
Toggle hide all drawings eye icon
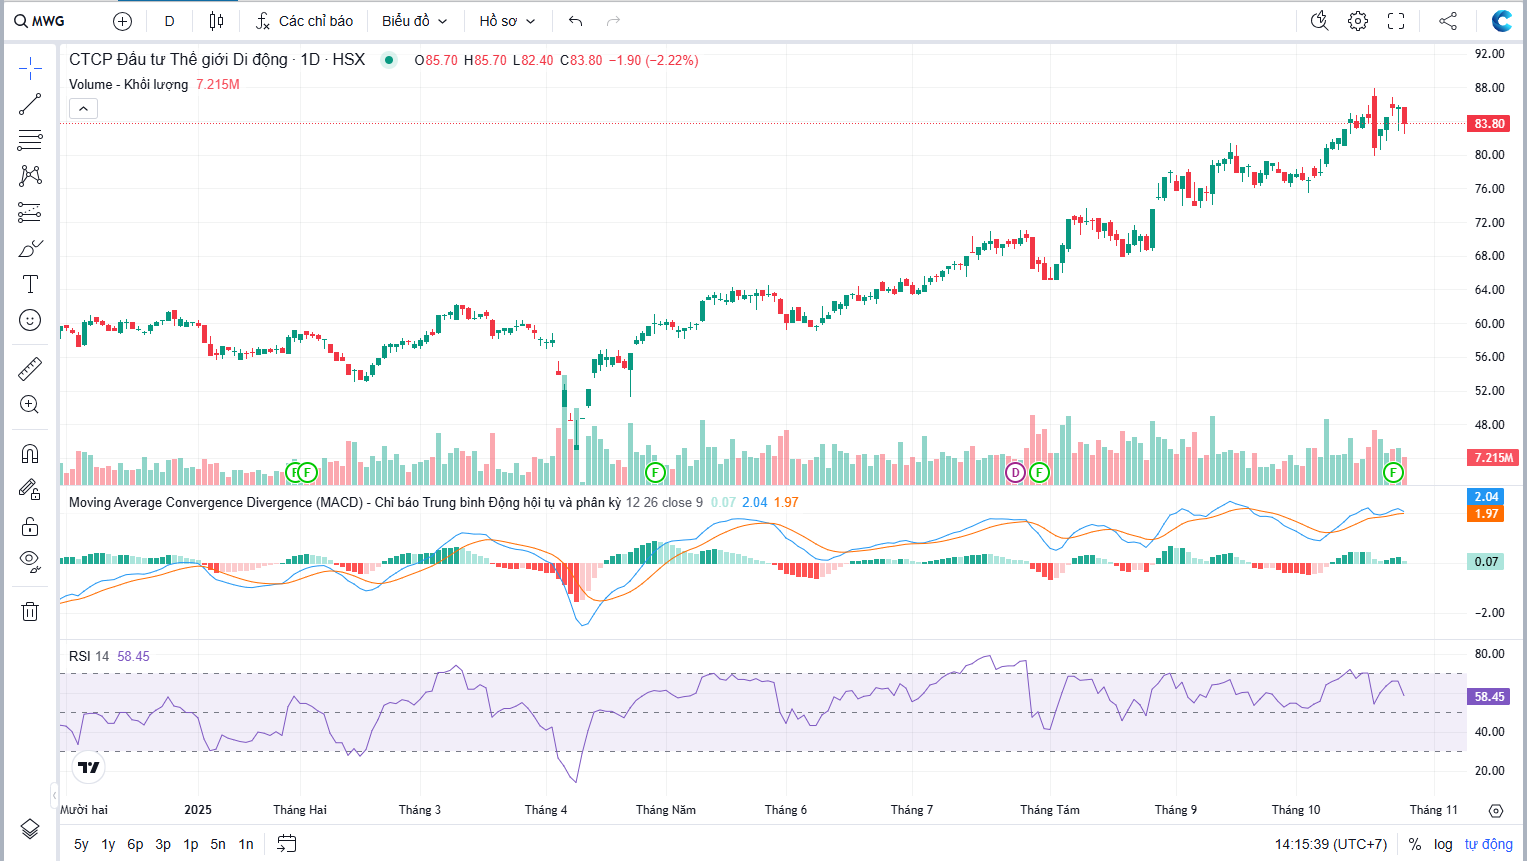[30, 561]
